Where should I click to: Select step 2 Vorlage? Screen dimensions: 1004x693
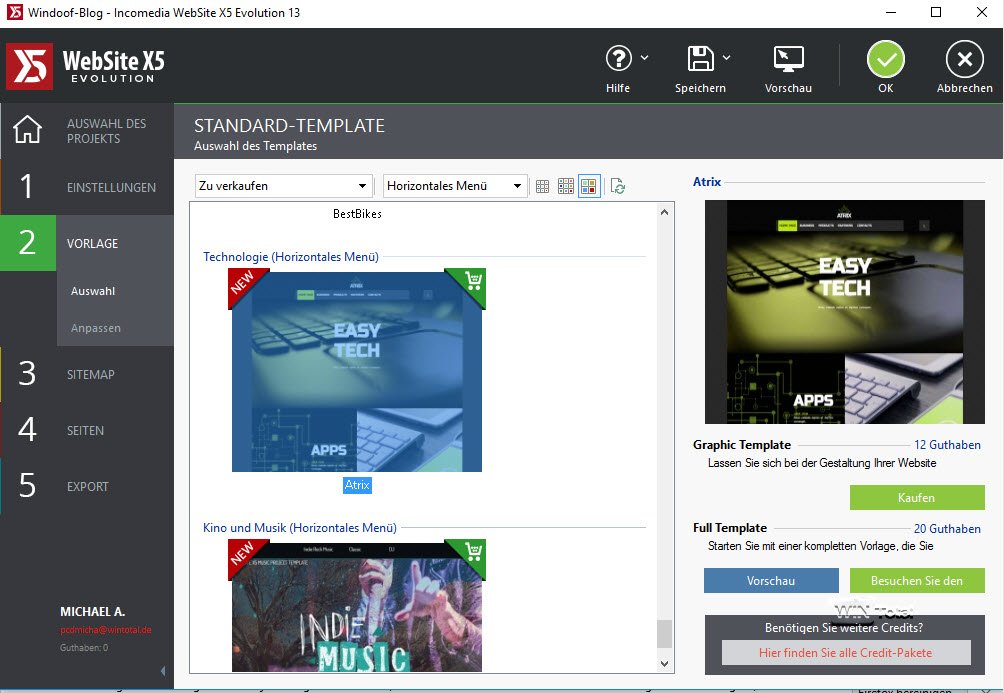click(87, 243)
